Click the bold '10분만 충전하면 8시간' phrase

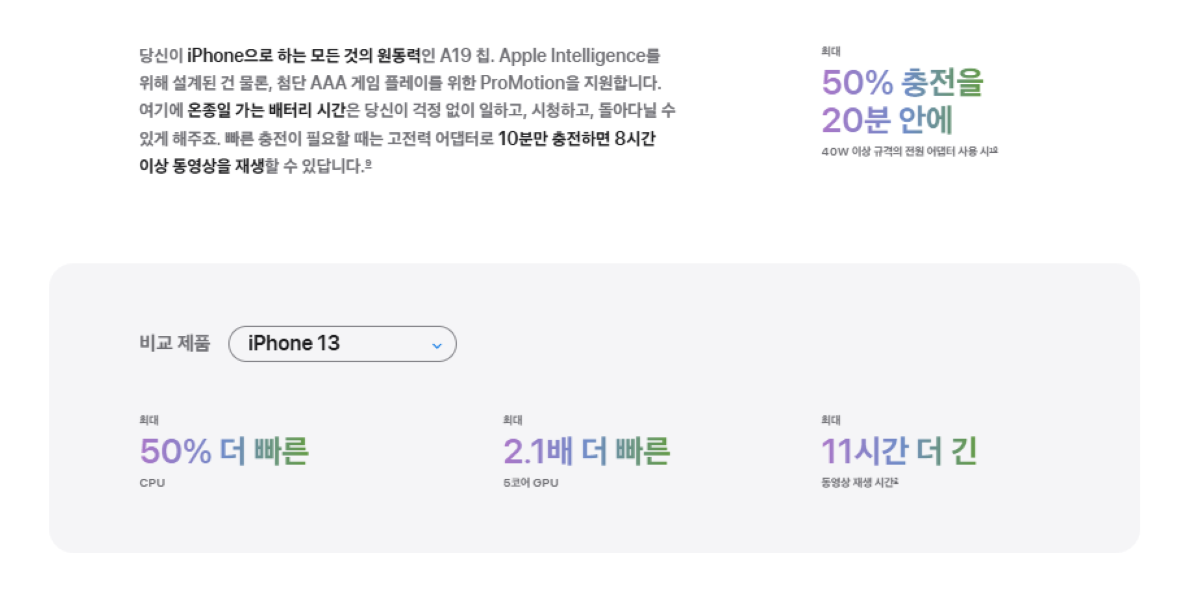[x=577, y=138]
